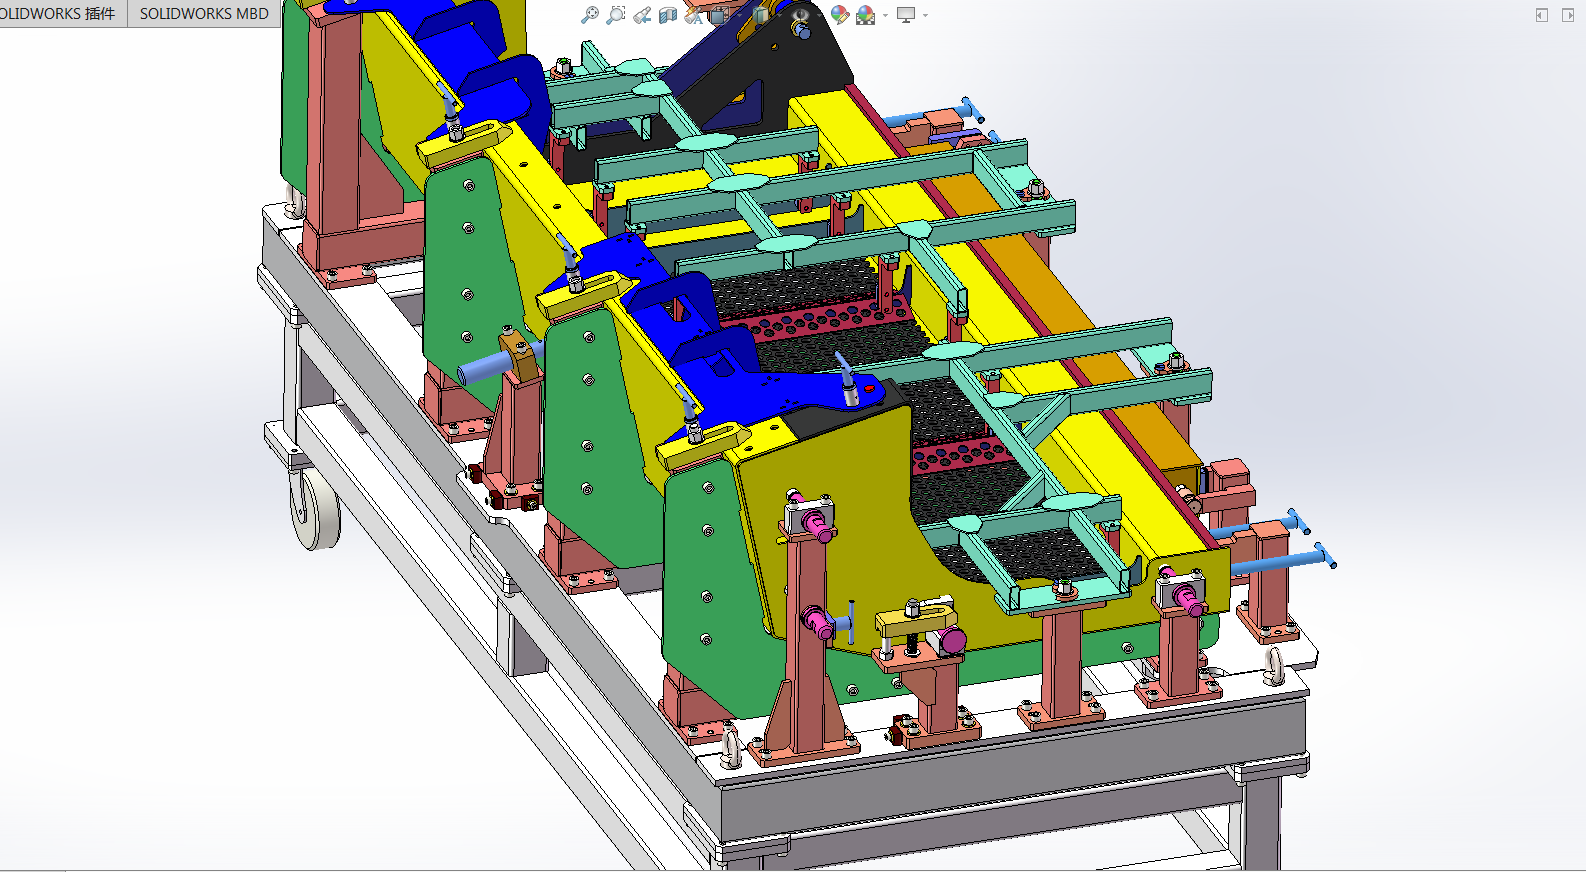Click the View Settings monitor icon
1586x872 pixels.
tap(906, 15)
